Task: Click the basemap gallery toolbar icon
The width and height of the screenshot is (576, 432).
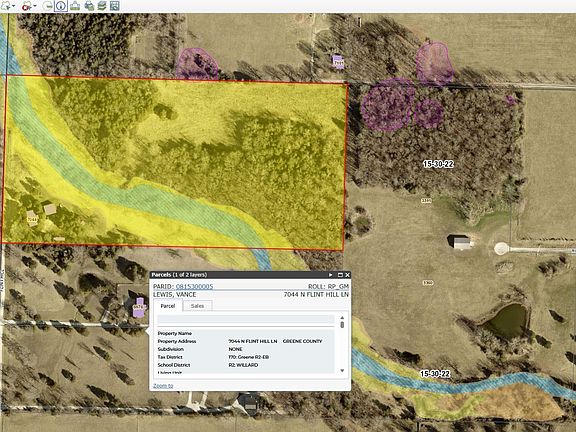Action: pyautogui.click(x=75, y=6)
